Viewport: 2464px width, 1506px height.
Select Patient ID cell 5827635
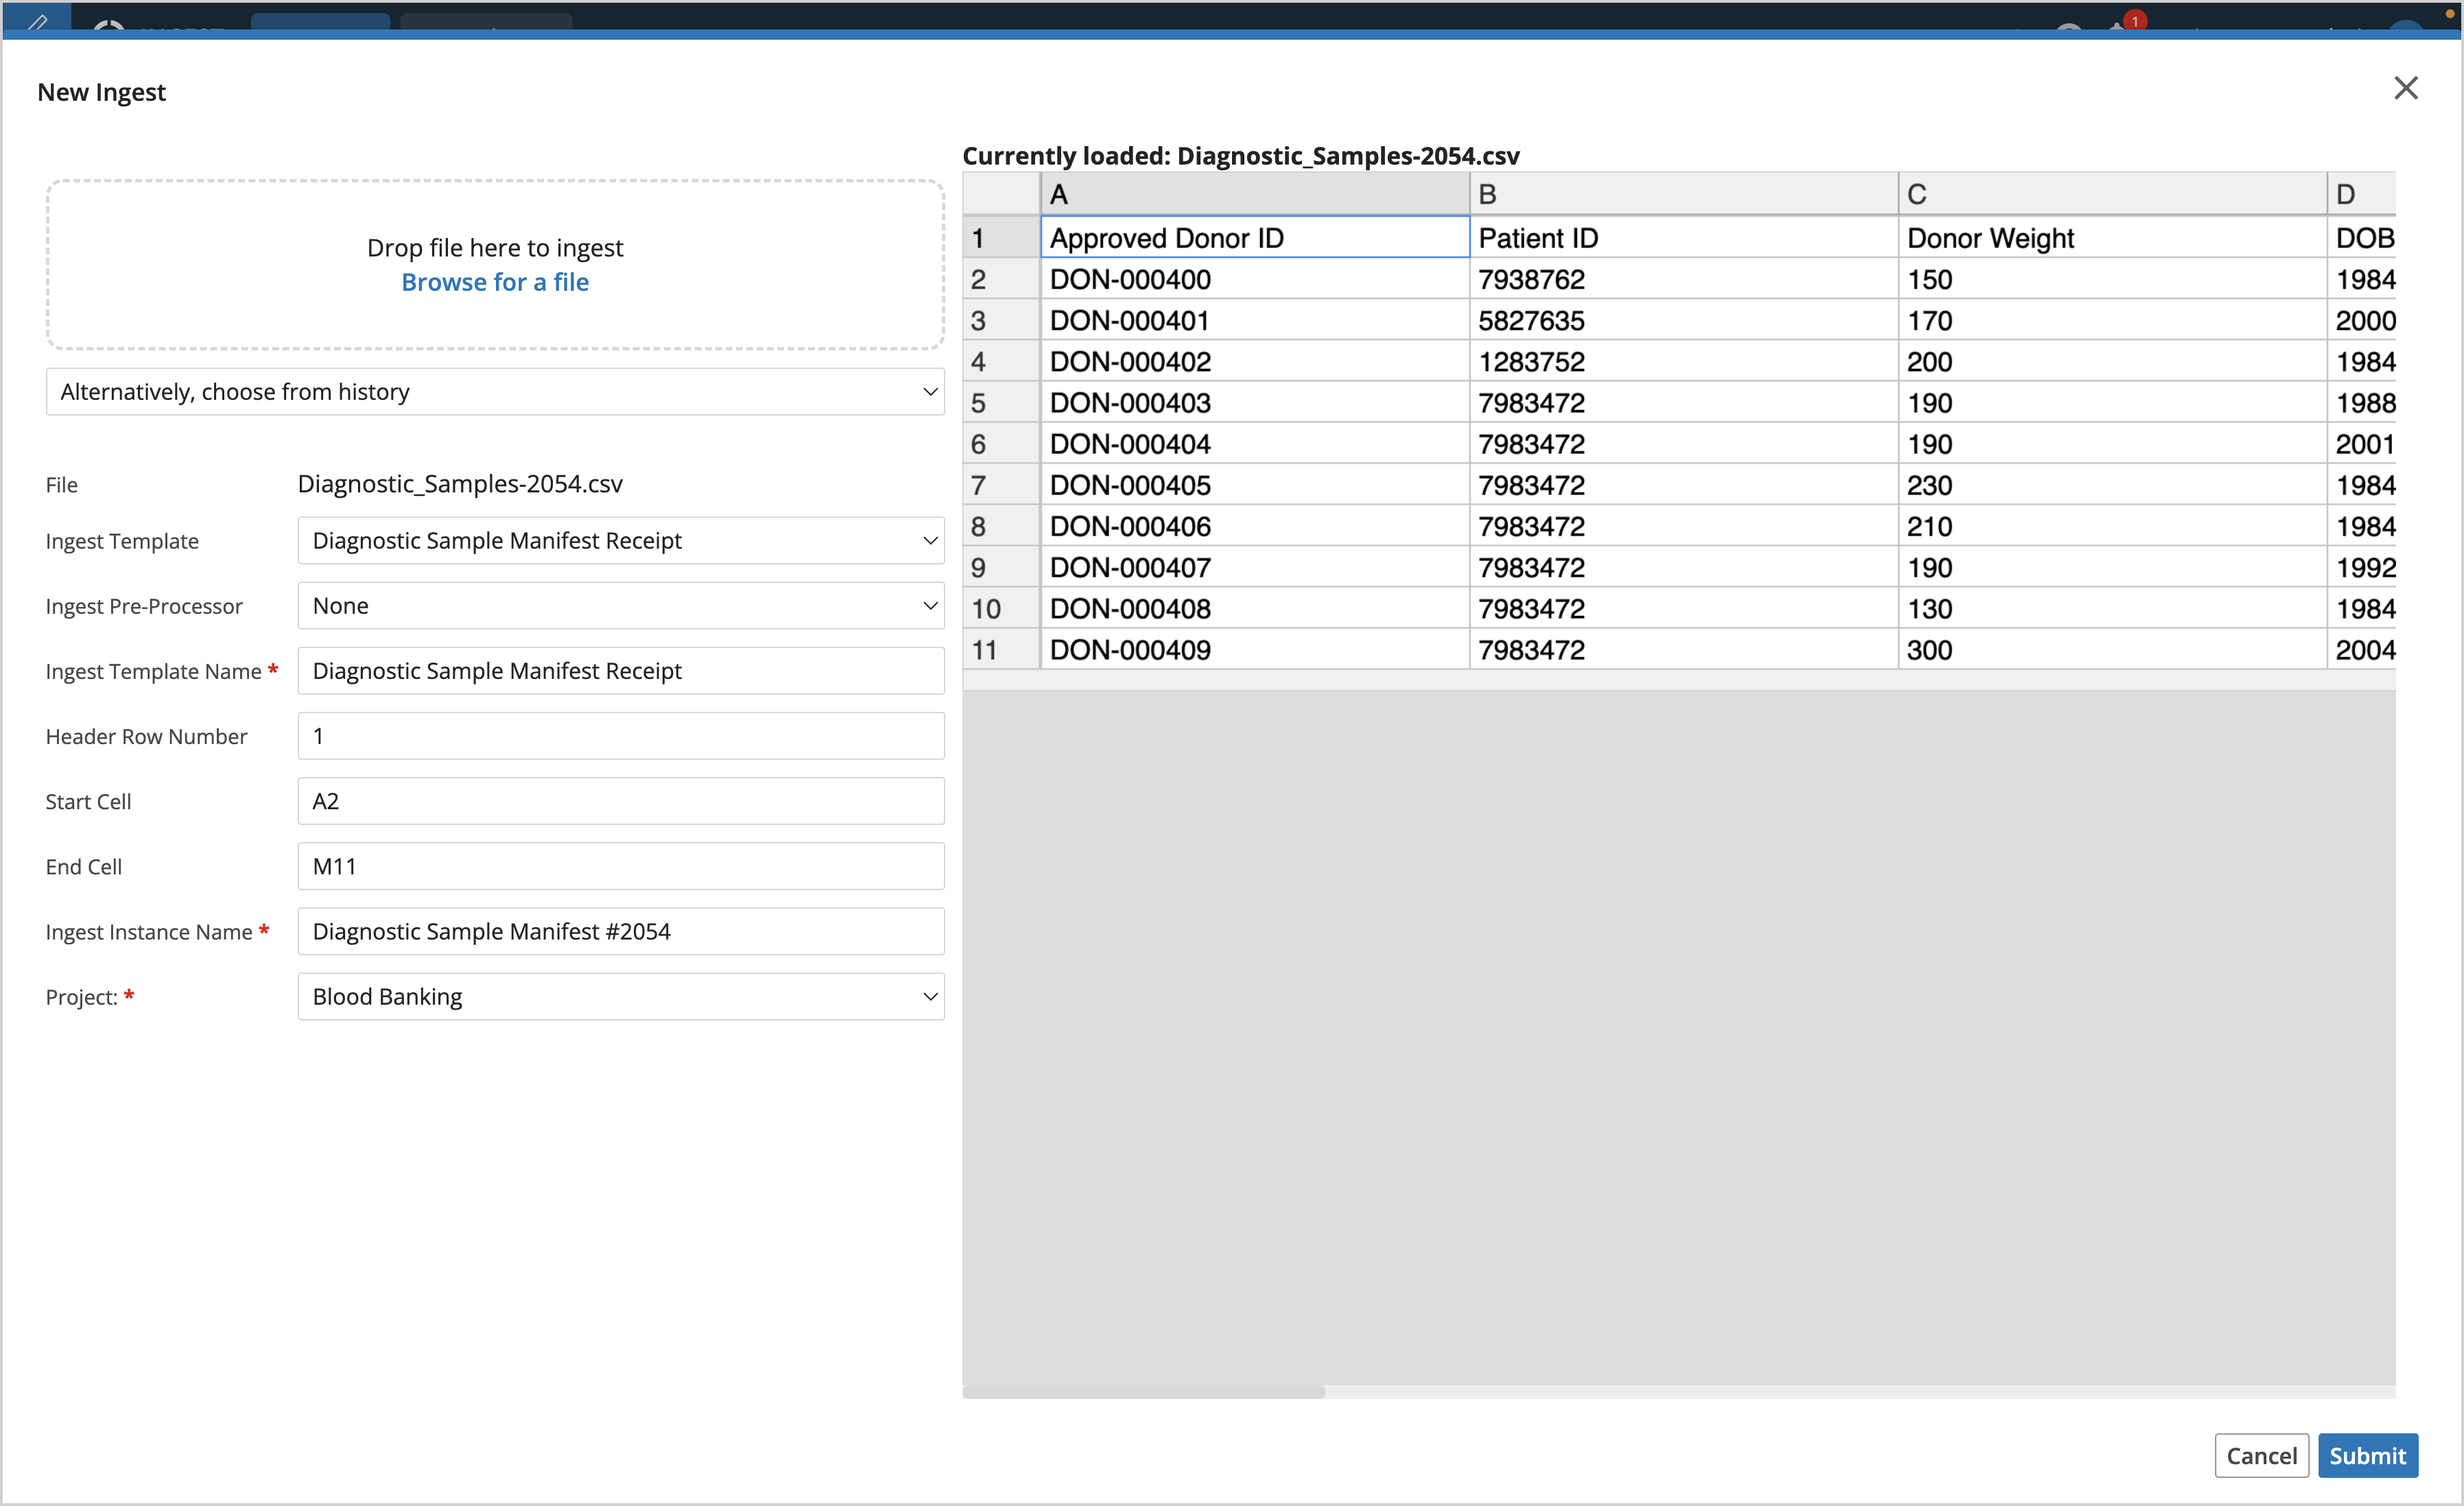click(x=1684, y=320)
